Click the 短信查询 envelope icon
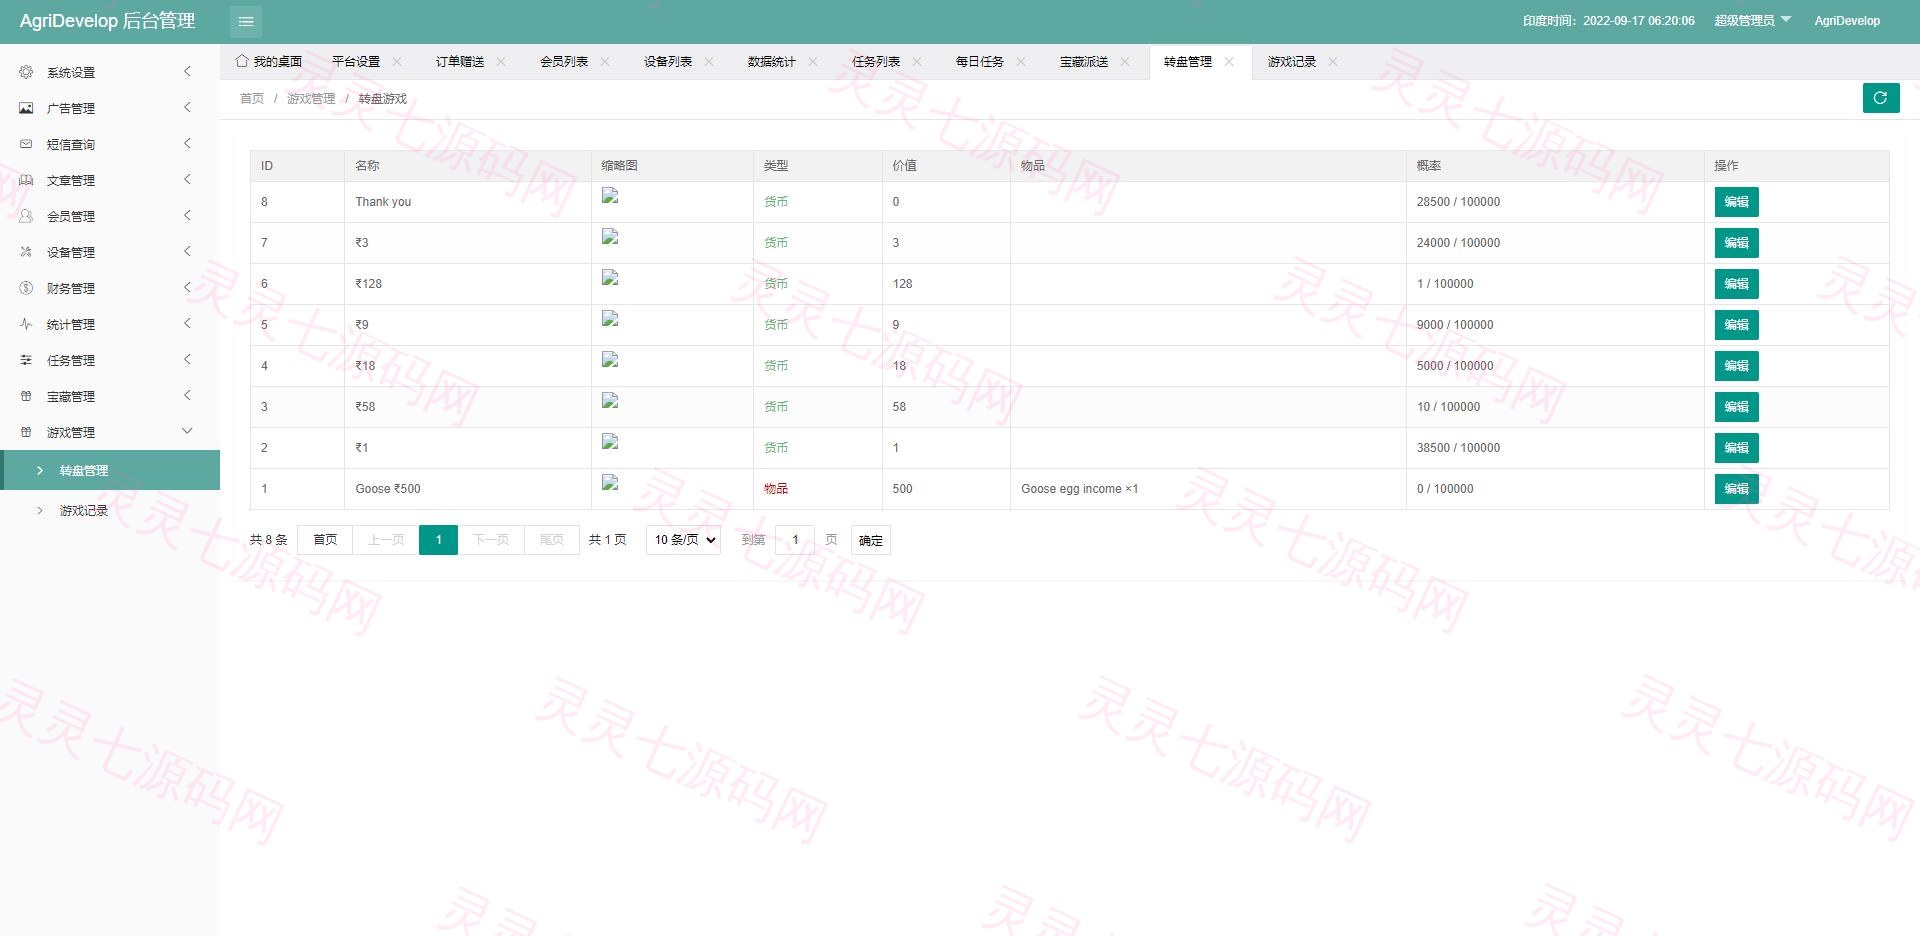The image size is (1920, 936). point(26,144)
